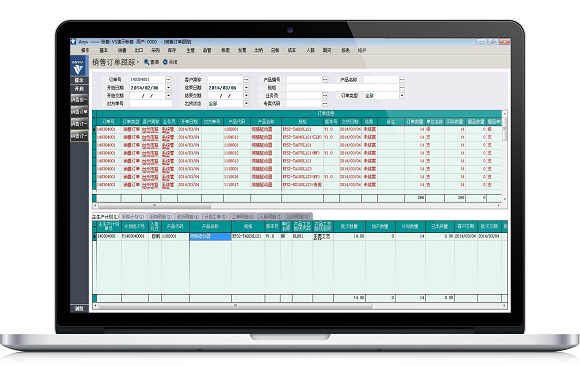Open the 客户简称 lookup ellipsis button
This screenshot has width=580, height=366.
click(x=246, y=80)
